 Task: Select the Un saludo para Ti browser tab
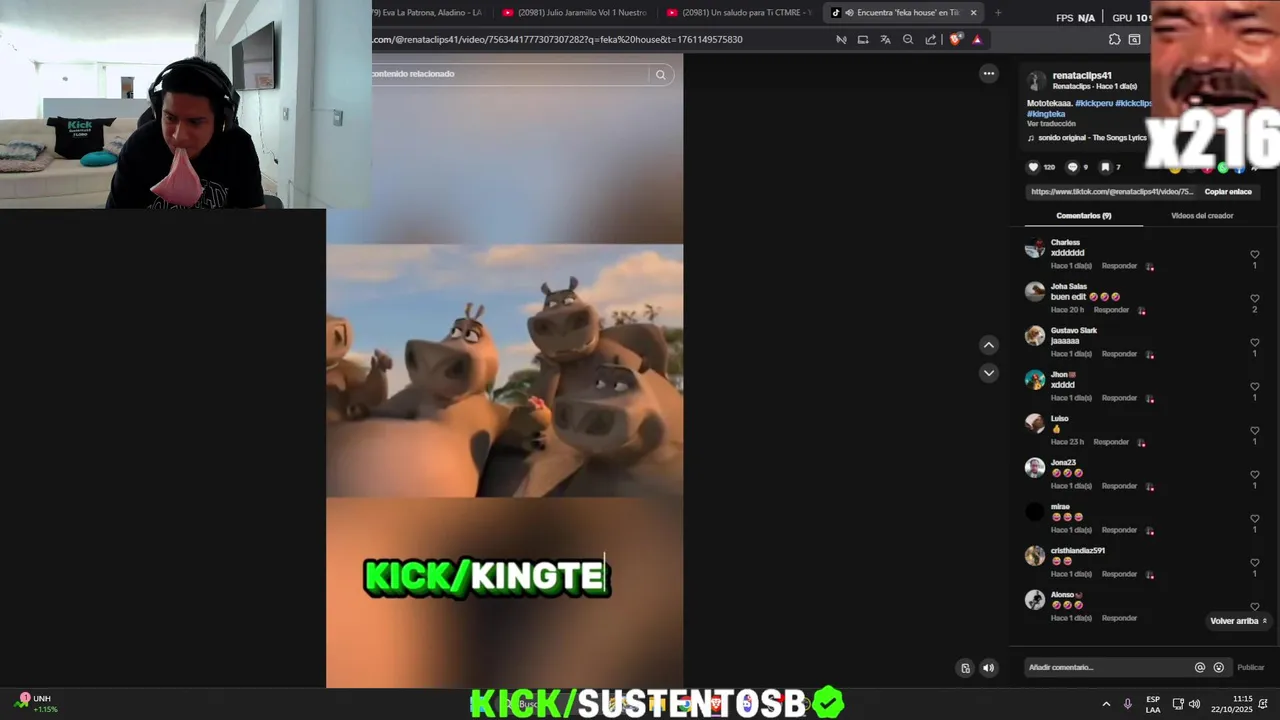click(740, 13)
